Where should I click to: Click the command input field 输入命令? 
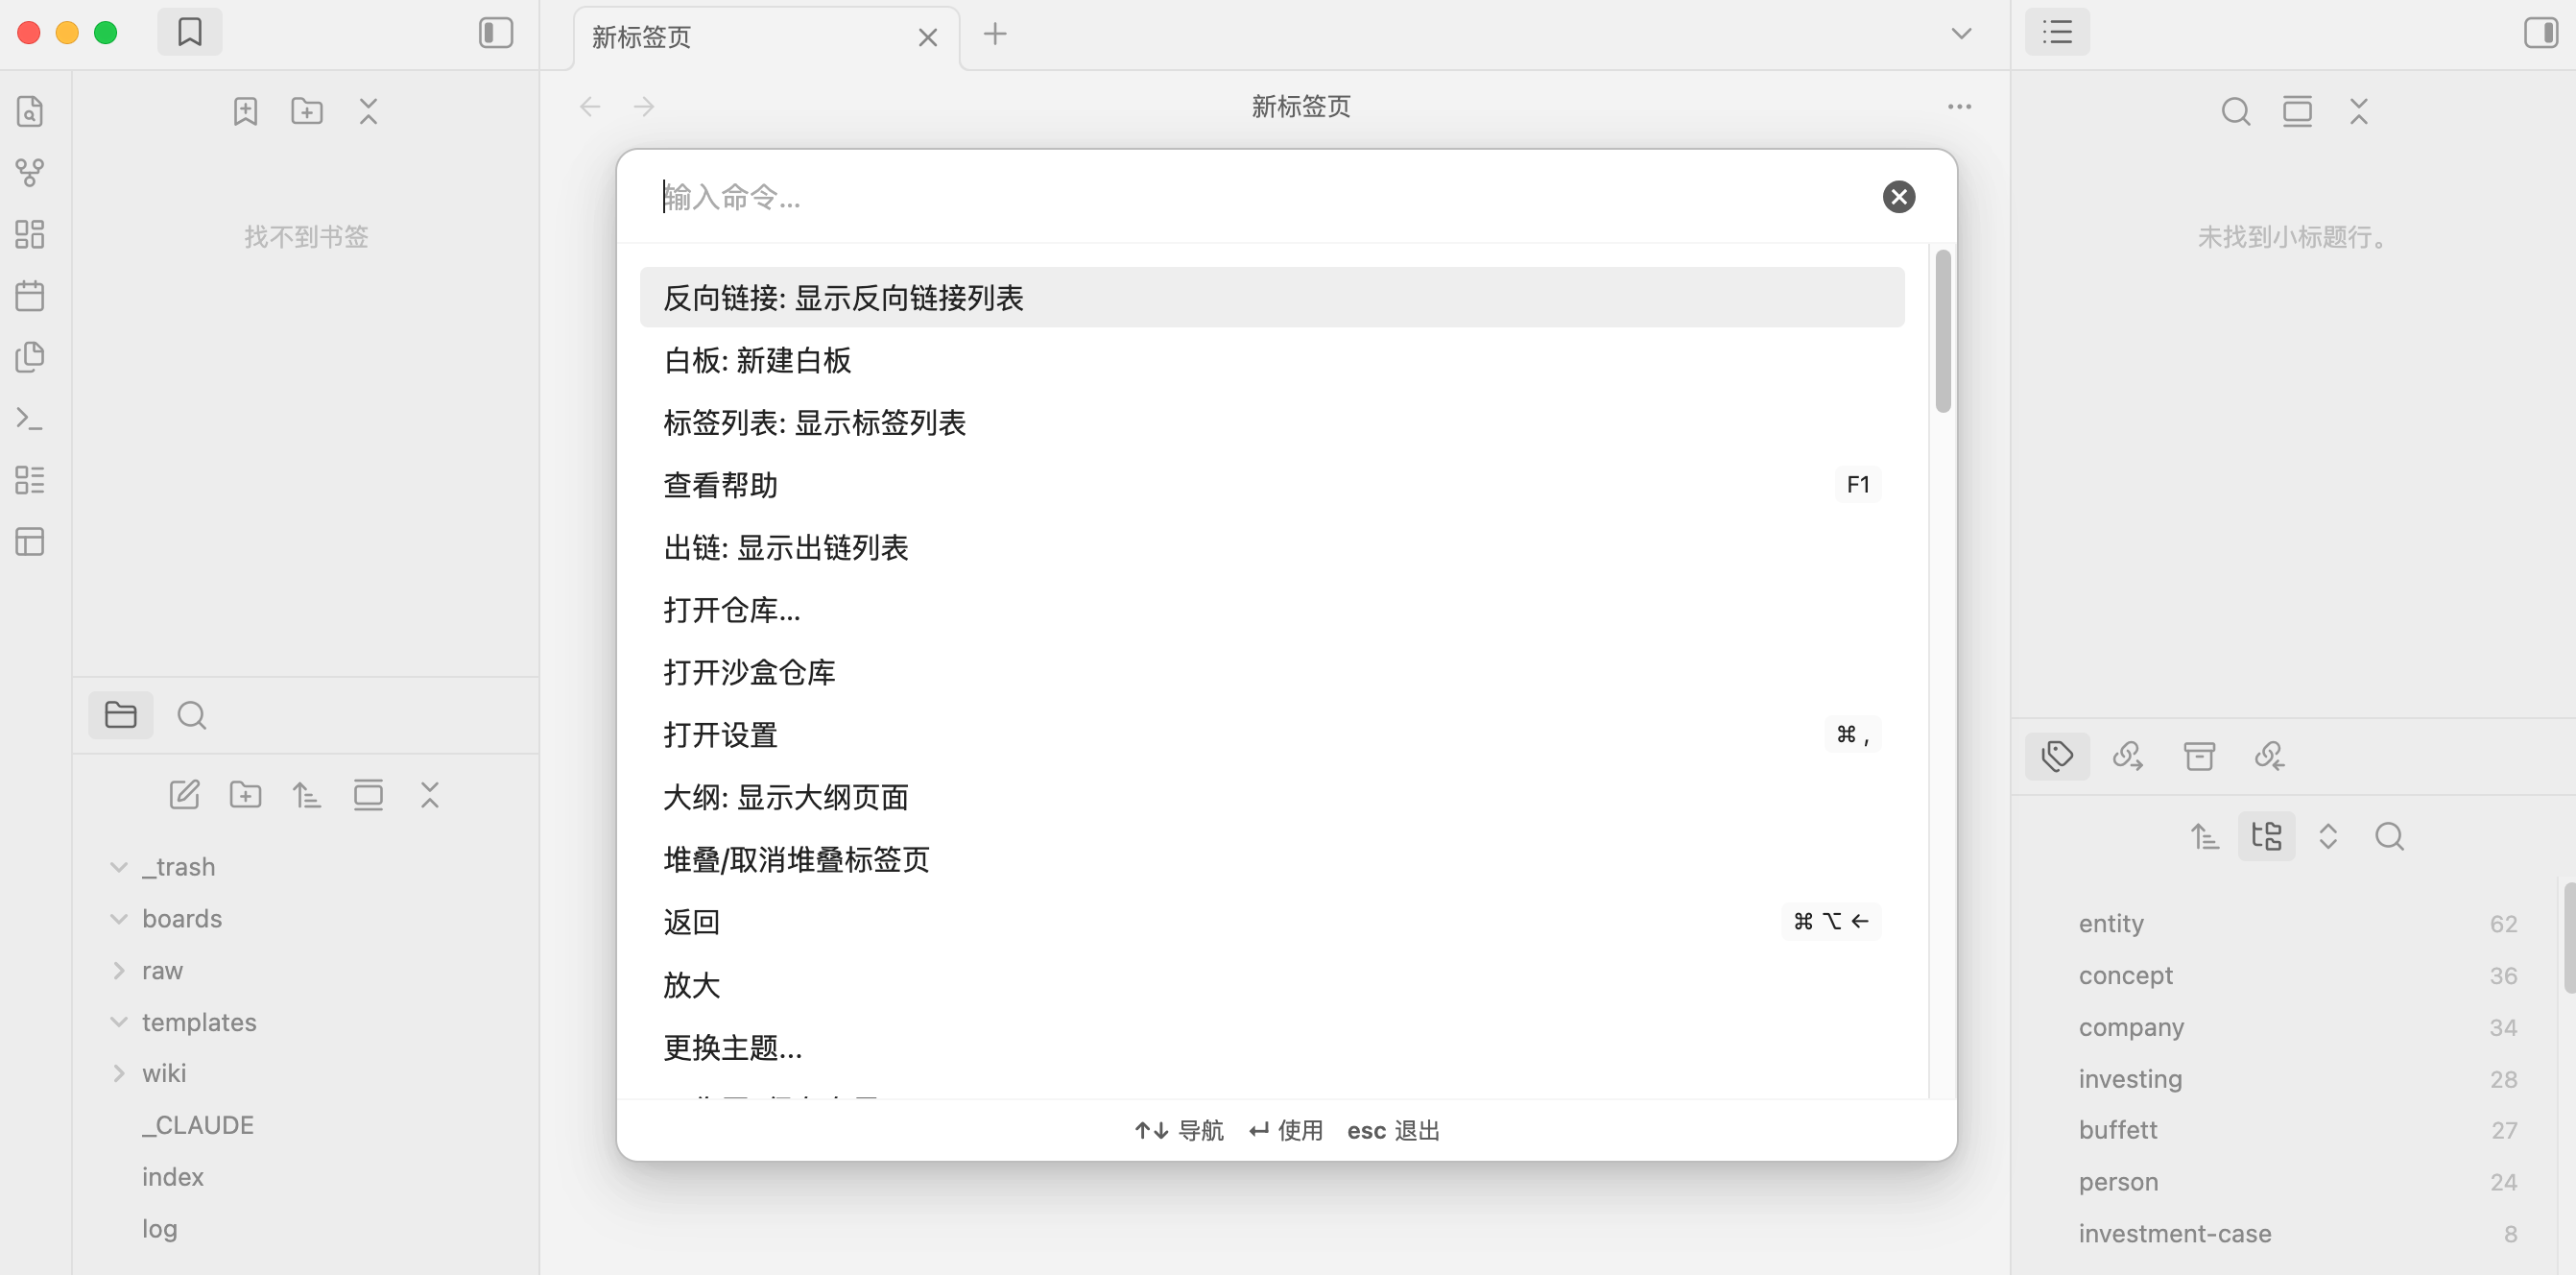(x=1260, y=197)
